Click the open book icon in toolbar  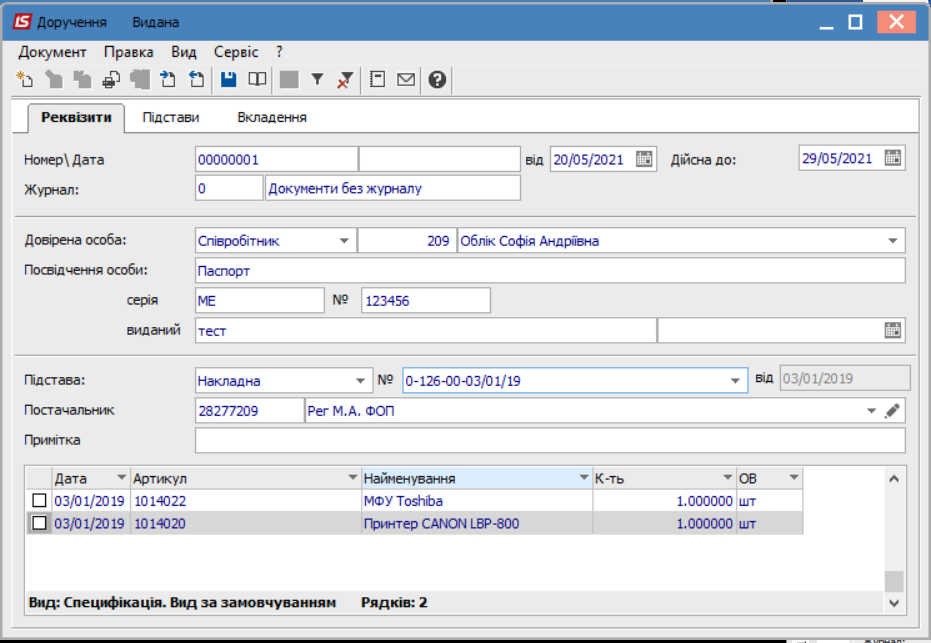click(x=257, y=80)
